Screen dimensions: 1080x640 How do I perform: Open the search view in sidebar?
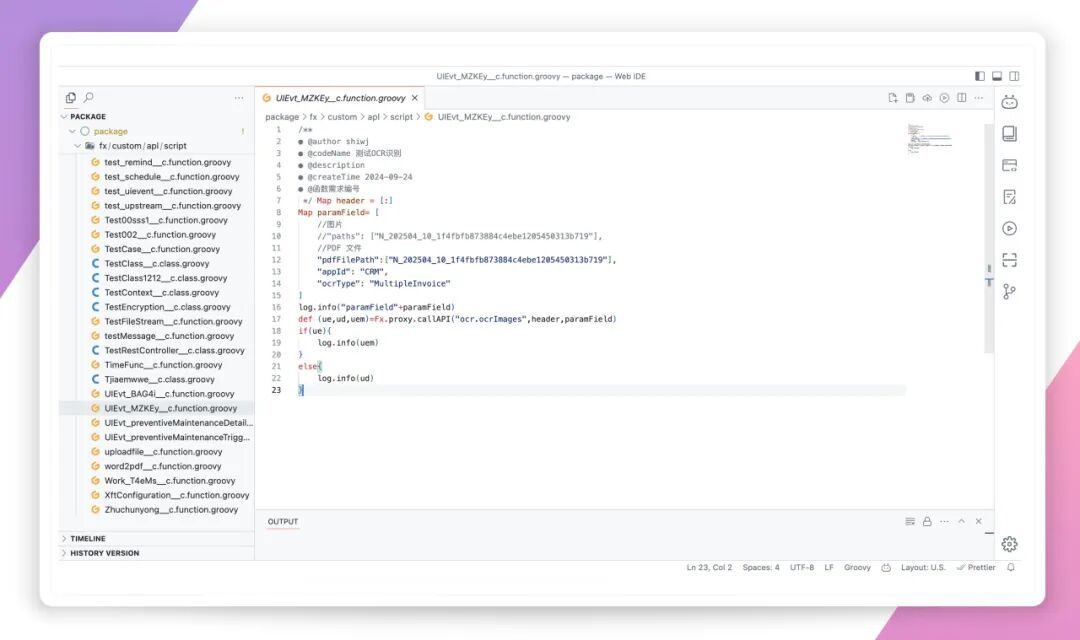[88, 98]
